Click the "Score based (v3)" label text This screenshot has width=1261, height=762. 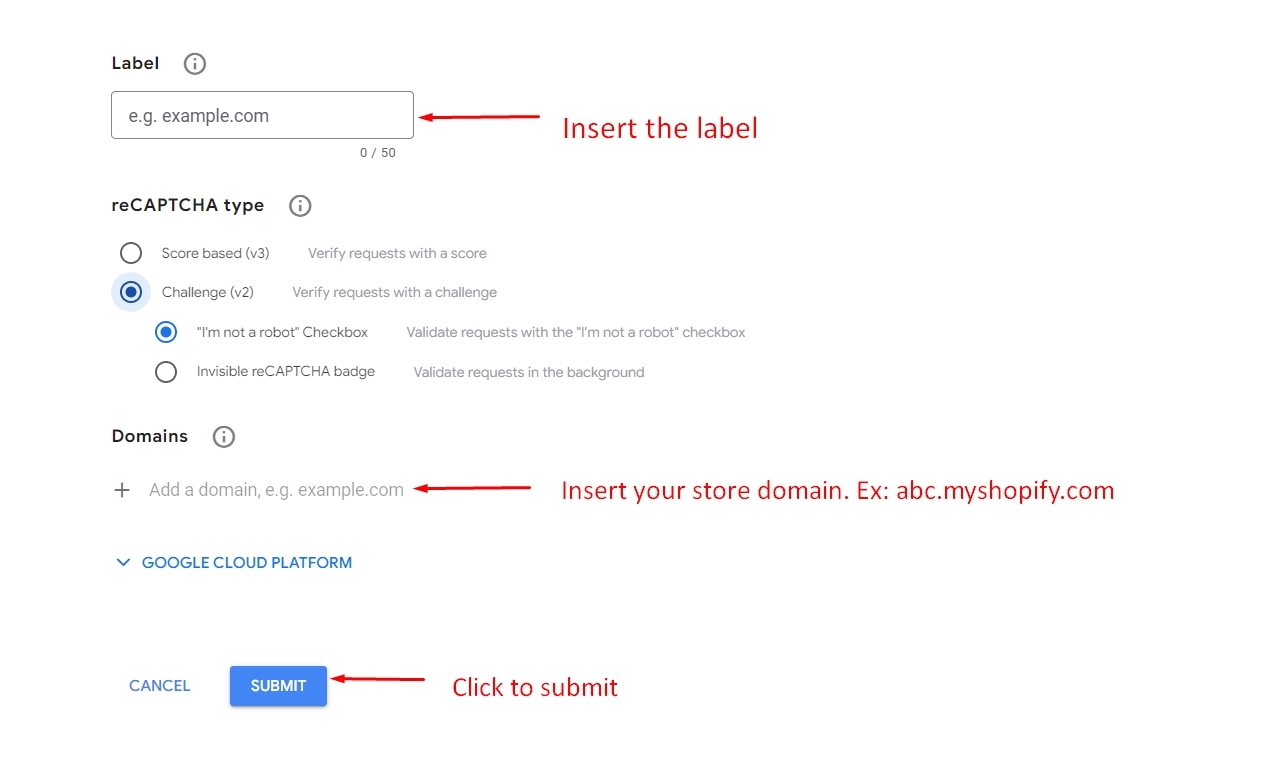[x=215, y=253]
